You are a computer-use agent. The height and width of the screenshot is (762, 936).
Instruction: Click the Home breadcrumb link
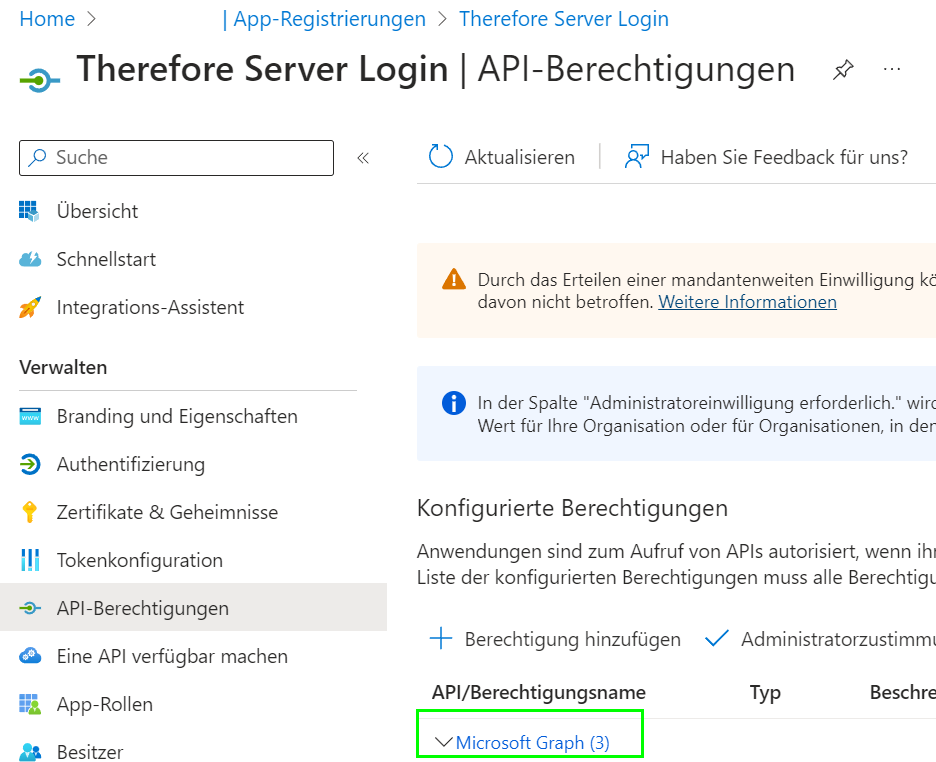point(47,19)
